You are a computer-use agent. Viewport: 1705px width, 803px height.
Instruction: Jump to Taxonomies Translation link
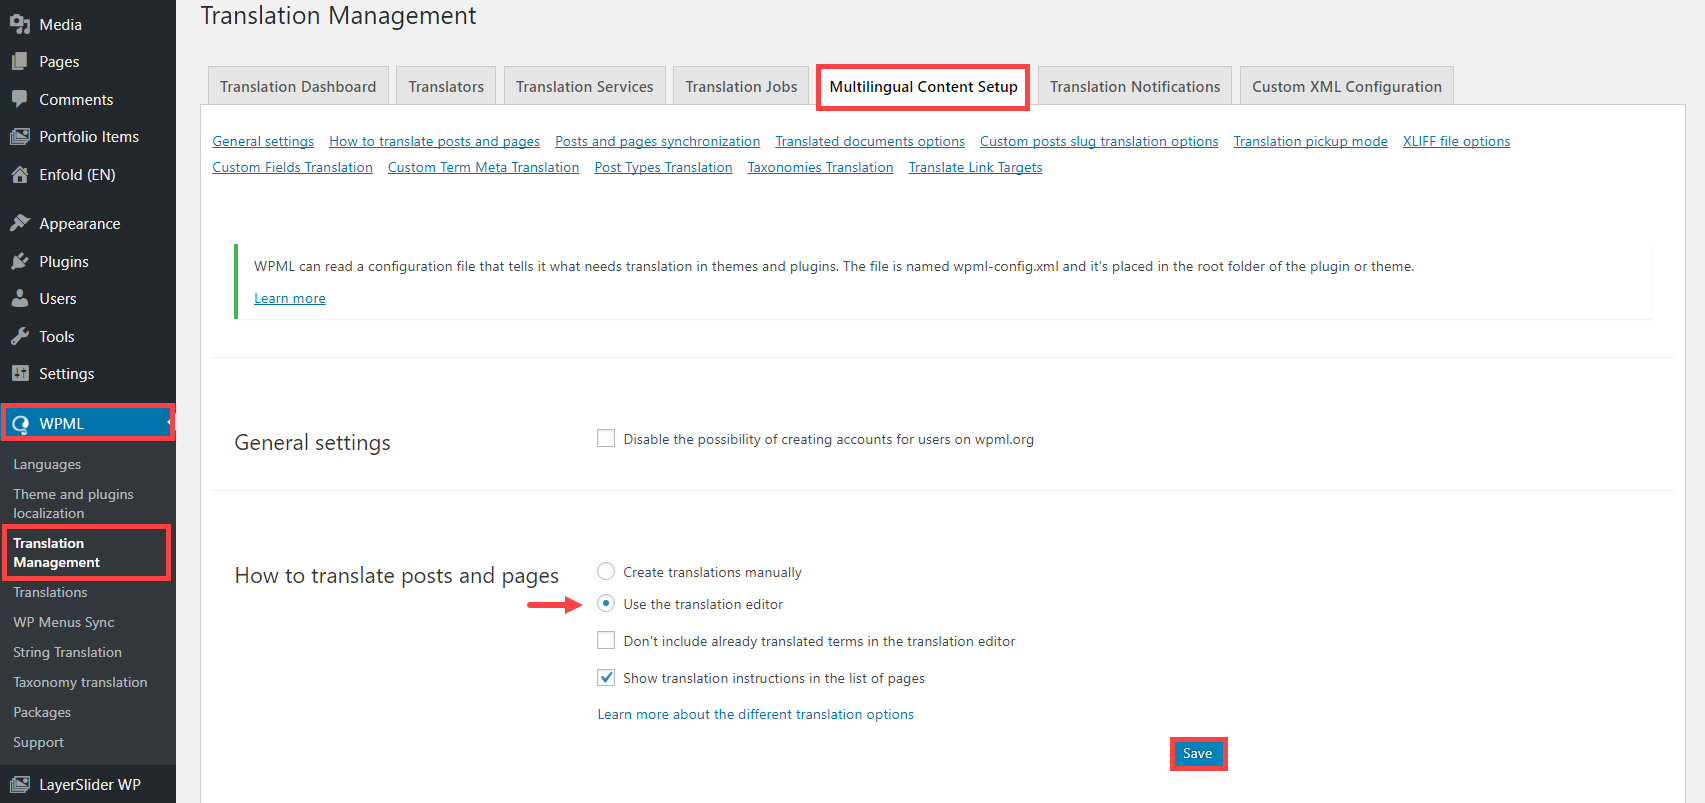(820, 167)
